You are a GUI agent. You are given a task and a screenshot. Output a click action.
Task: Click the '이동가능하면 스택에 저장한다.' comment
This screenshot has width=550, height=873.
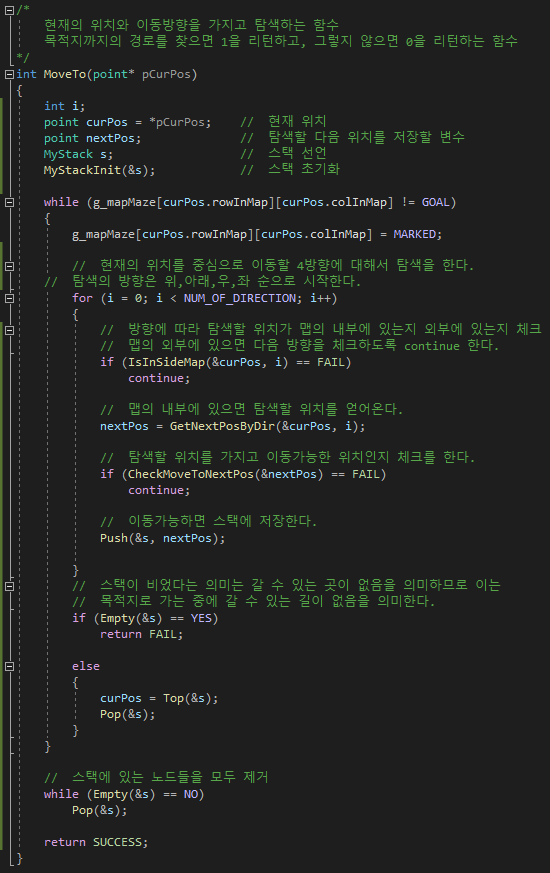(x=208, y=521)
